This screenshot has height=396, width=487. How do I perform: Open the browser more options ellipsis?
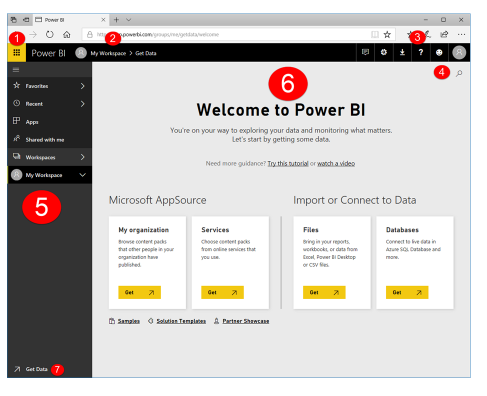(x=461, y=34)
